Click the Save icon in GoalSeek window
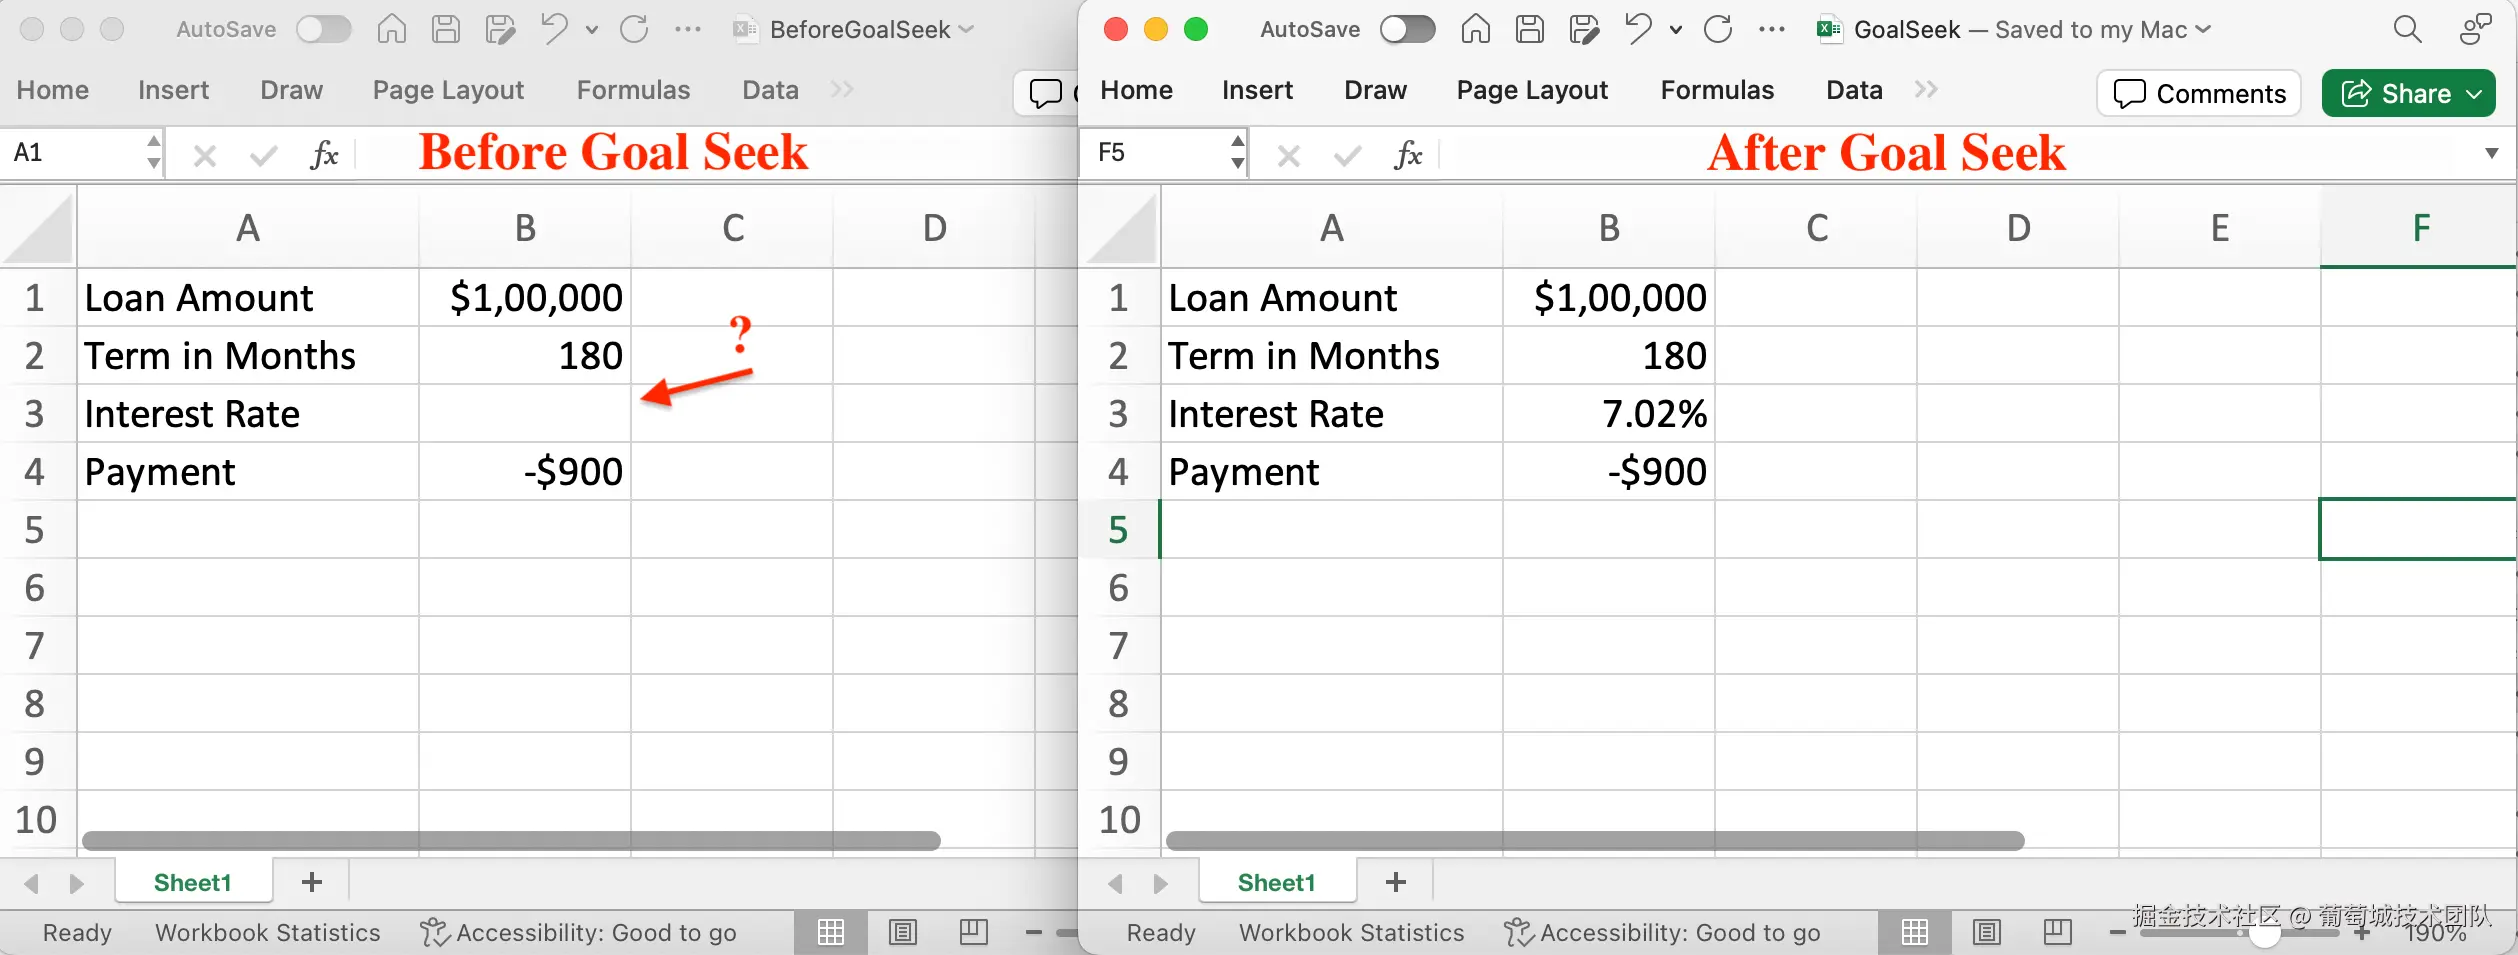Image resolution: width=2518 pixels, height=955 pixels. coord(1530,29)
